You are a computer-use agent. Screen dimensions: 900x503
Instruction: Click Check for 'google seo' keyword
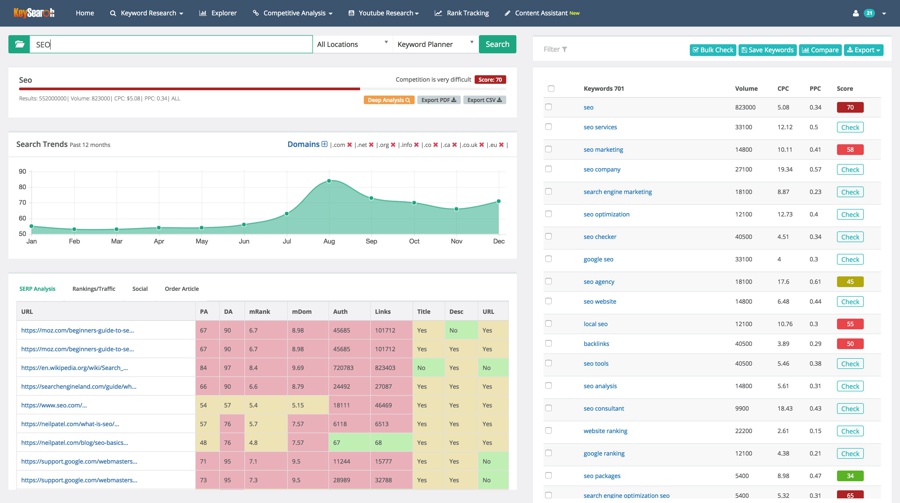[849, 260]
